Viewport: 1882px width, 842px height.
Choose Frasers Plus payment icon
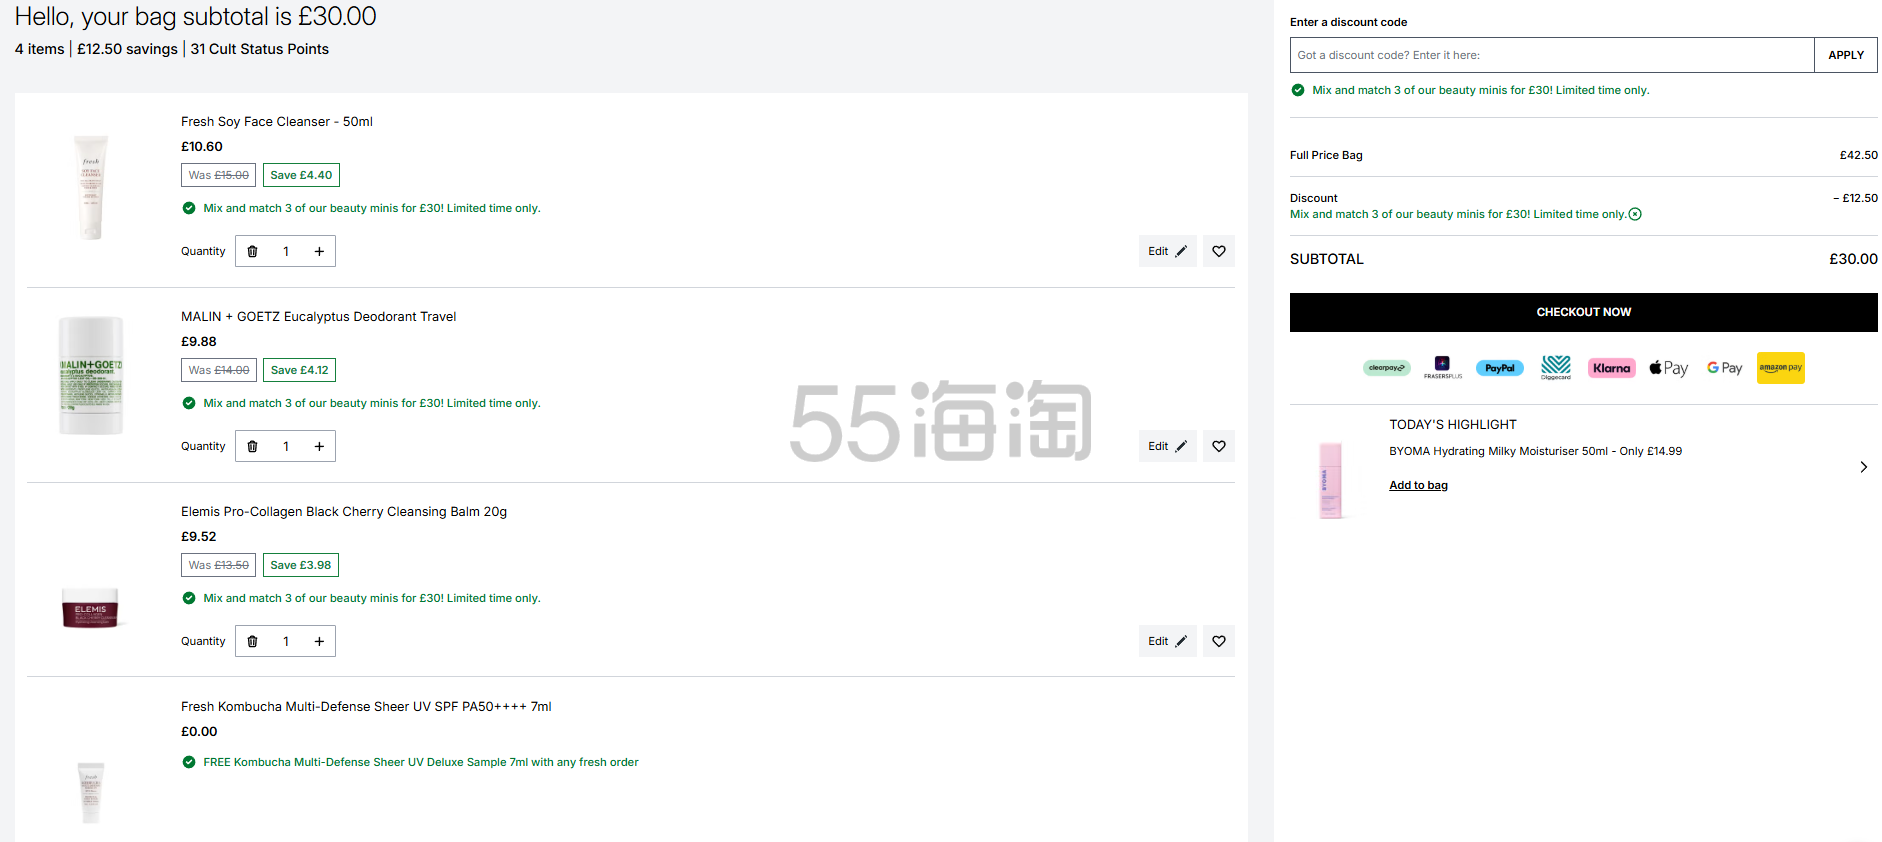click(x=1442, y=367)
